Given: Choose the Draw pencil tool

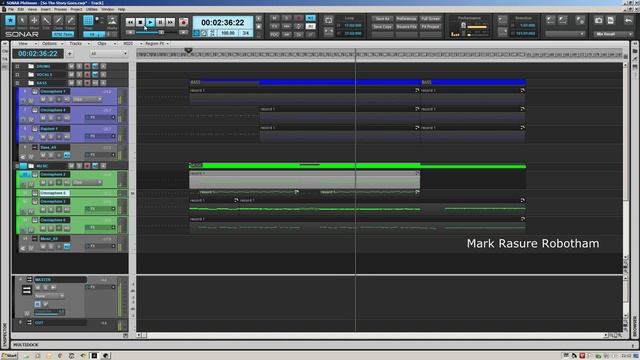Looking at the screenshot, I should [59, 20].
